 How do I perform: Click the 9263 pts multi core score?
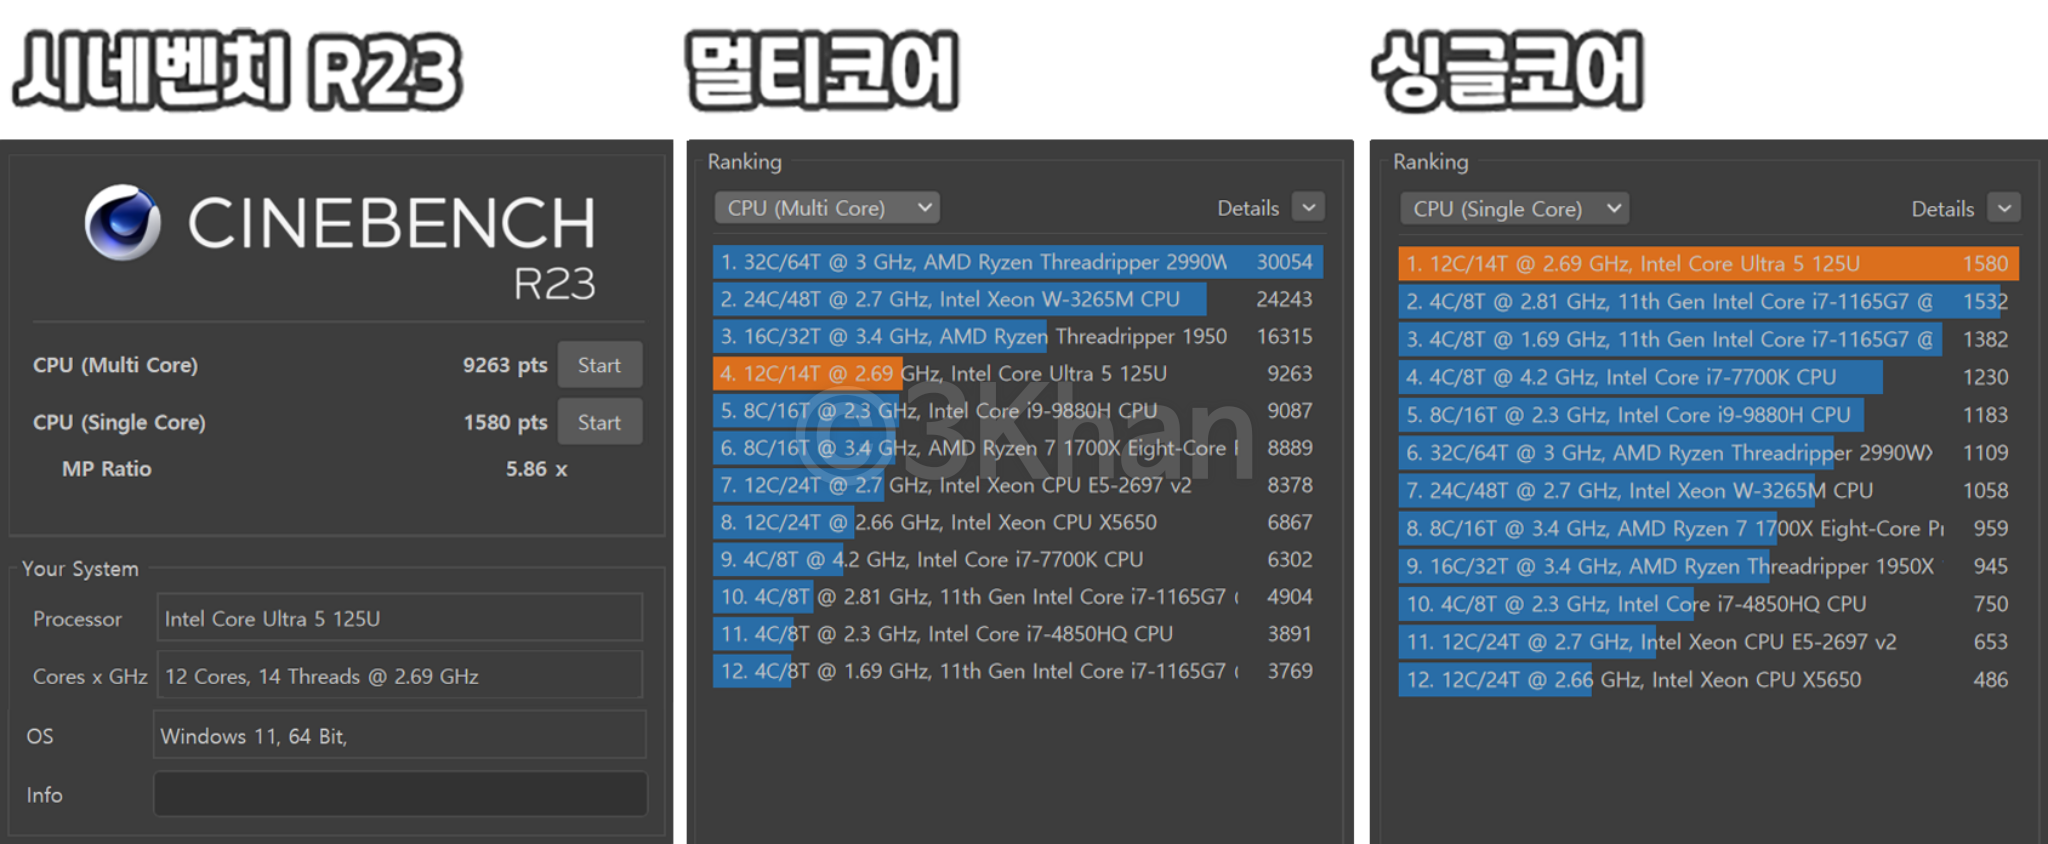pyautogui.click(x=504, y=365)
